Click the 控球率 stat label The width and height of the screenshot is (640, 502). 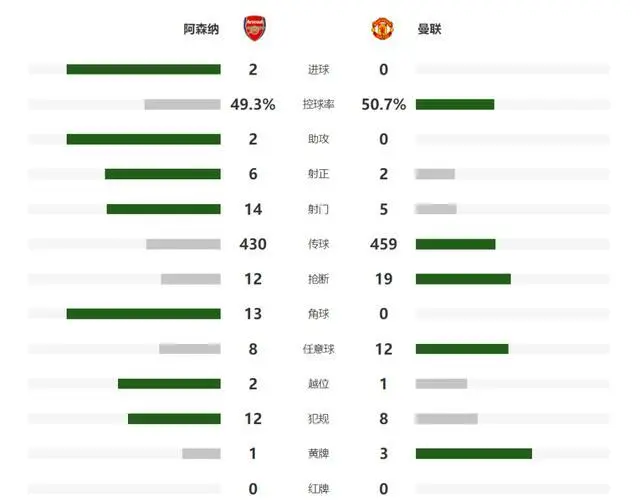[x=318, y=104]
